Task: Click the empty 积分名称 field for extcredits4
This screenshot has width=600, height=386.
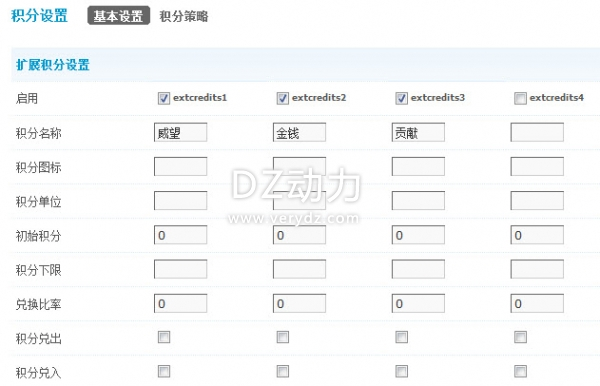Action: click(537, 132)
